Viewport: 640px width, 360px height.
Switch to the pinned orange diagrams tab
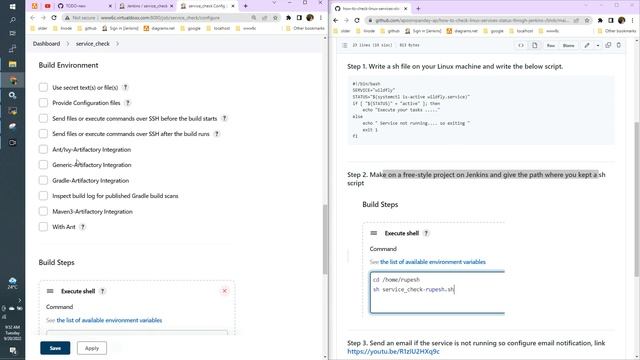pyautogui.click(x=35, y=6)
